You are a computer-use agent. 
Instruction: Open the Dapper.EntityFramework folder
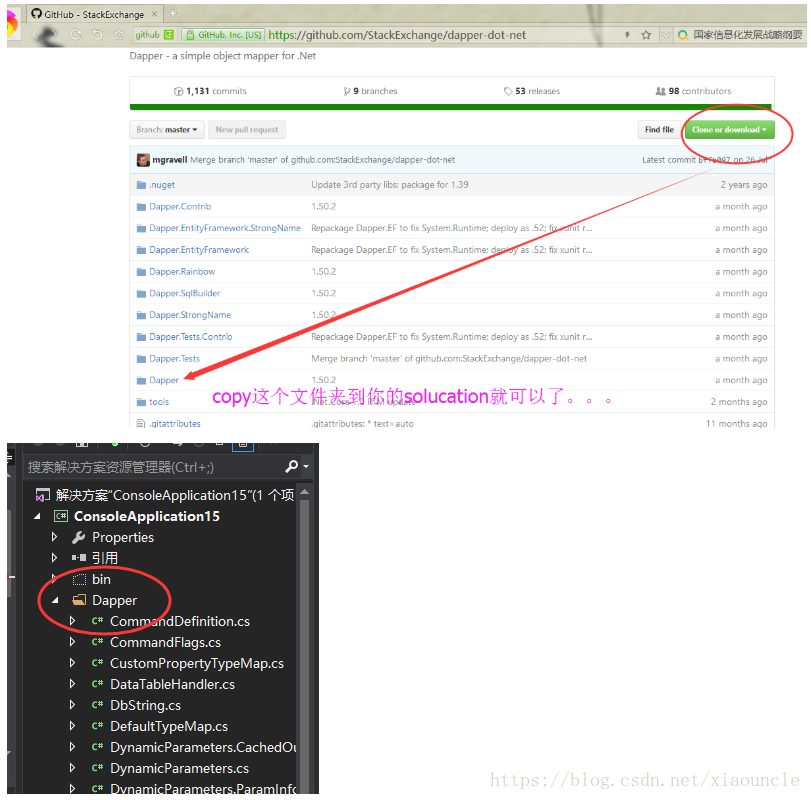199,250
